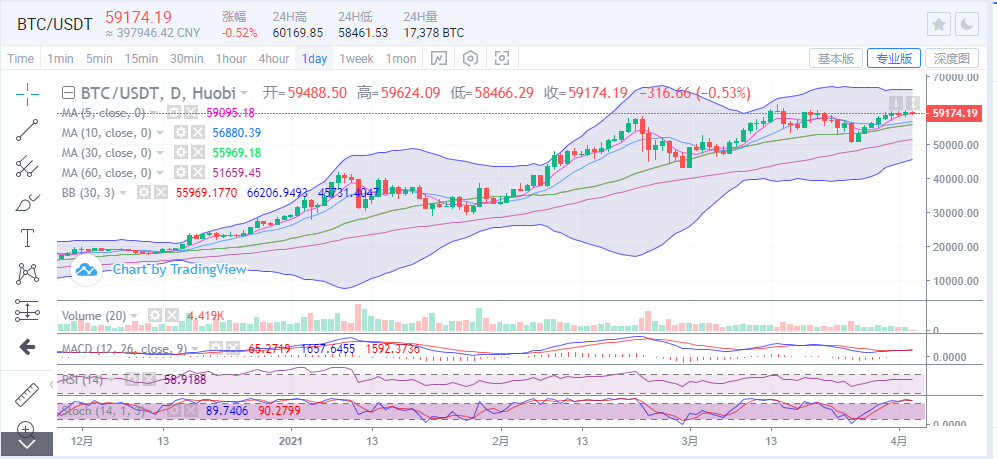The height and width of the screenshot is (459, 997).
Task: Open RSI (14) settings gear
Action: click(132, 380)
